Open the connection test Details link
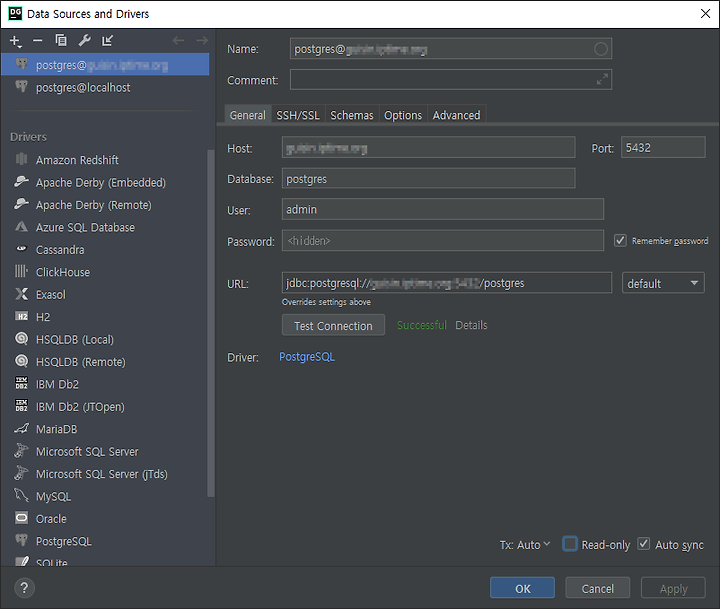 pos(471,325)
